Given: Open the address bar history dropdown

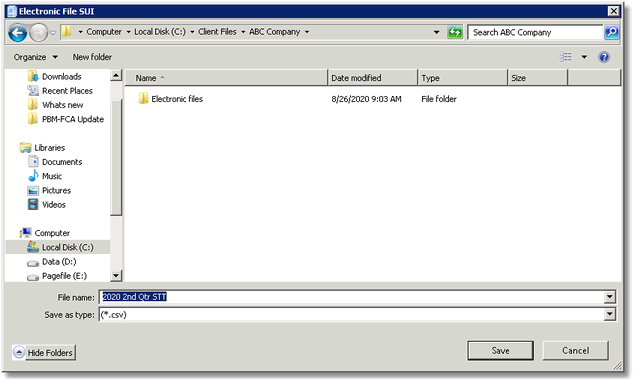Looking at the screenshot, I should 436,32.
